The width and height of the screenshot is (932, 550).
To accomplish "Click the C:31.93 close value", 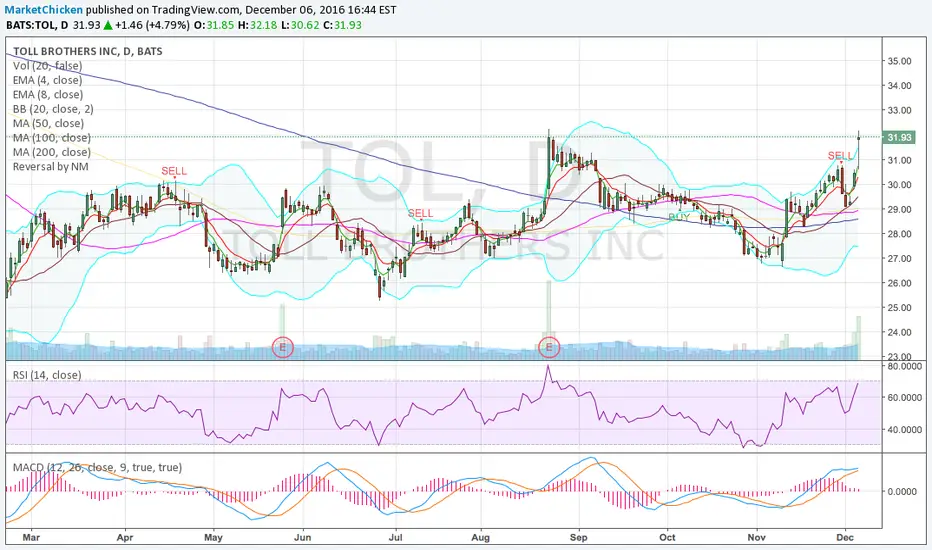I will [343, 25].
